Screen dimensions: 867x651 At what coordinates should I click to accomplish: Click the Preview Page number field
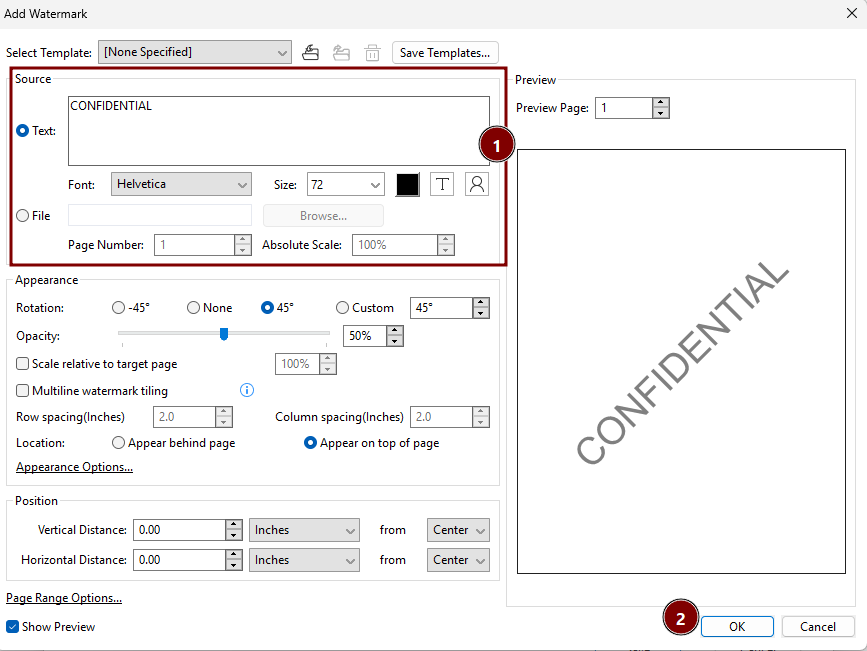624,108
